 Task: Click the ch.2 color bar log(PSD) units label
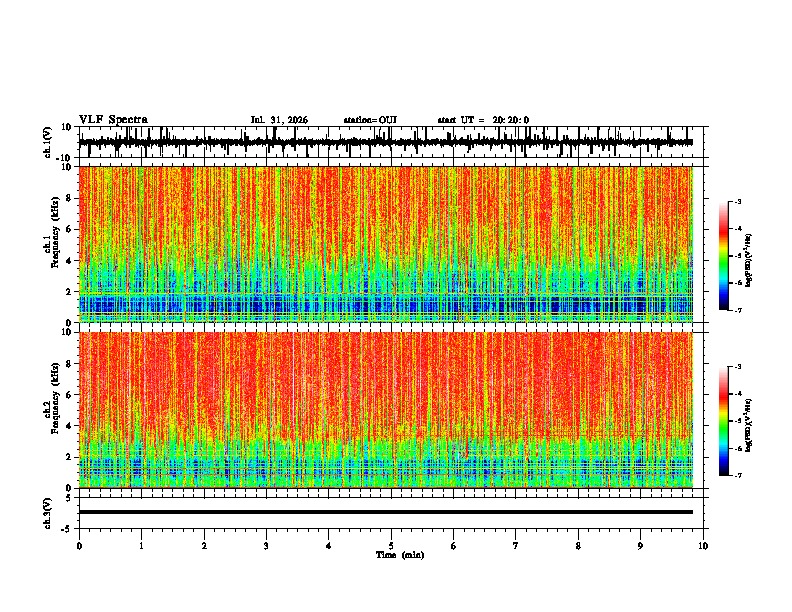[748, 425]
